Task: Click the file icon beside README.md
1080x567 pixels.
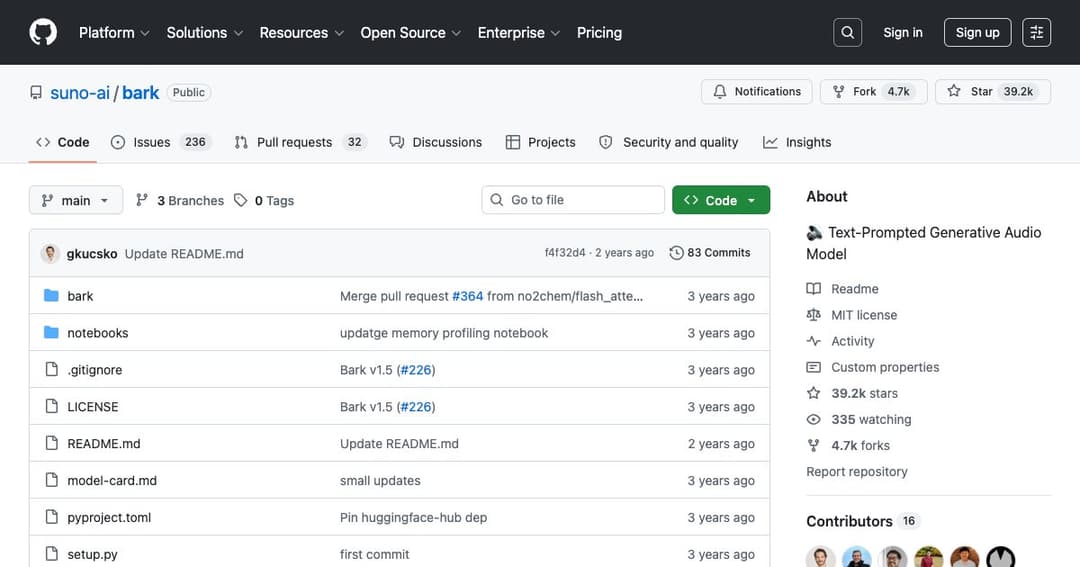Action: point(52,443)
